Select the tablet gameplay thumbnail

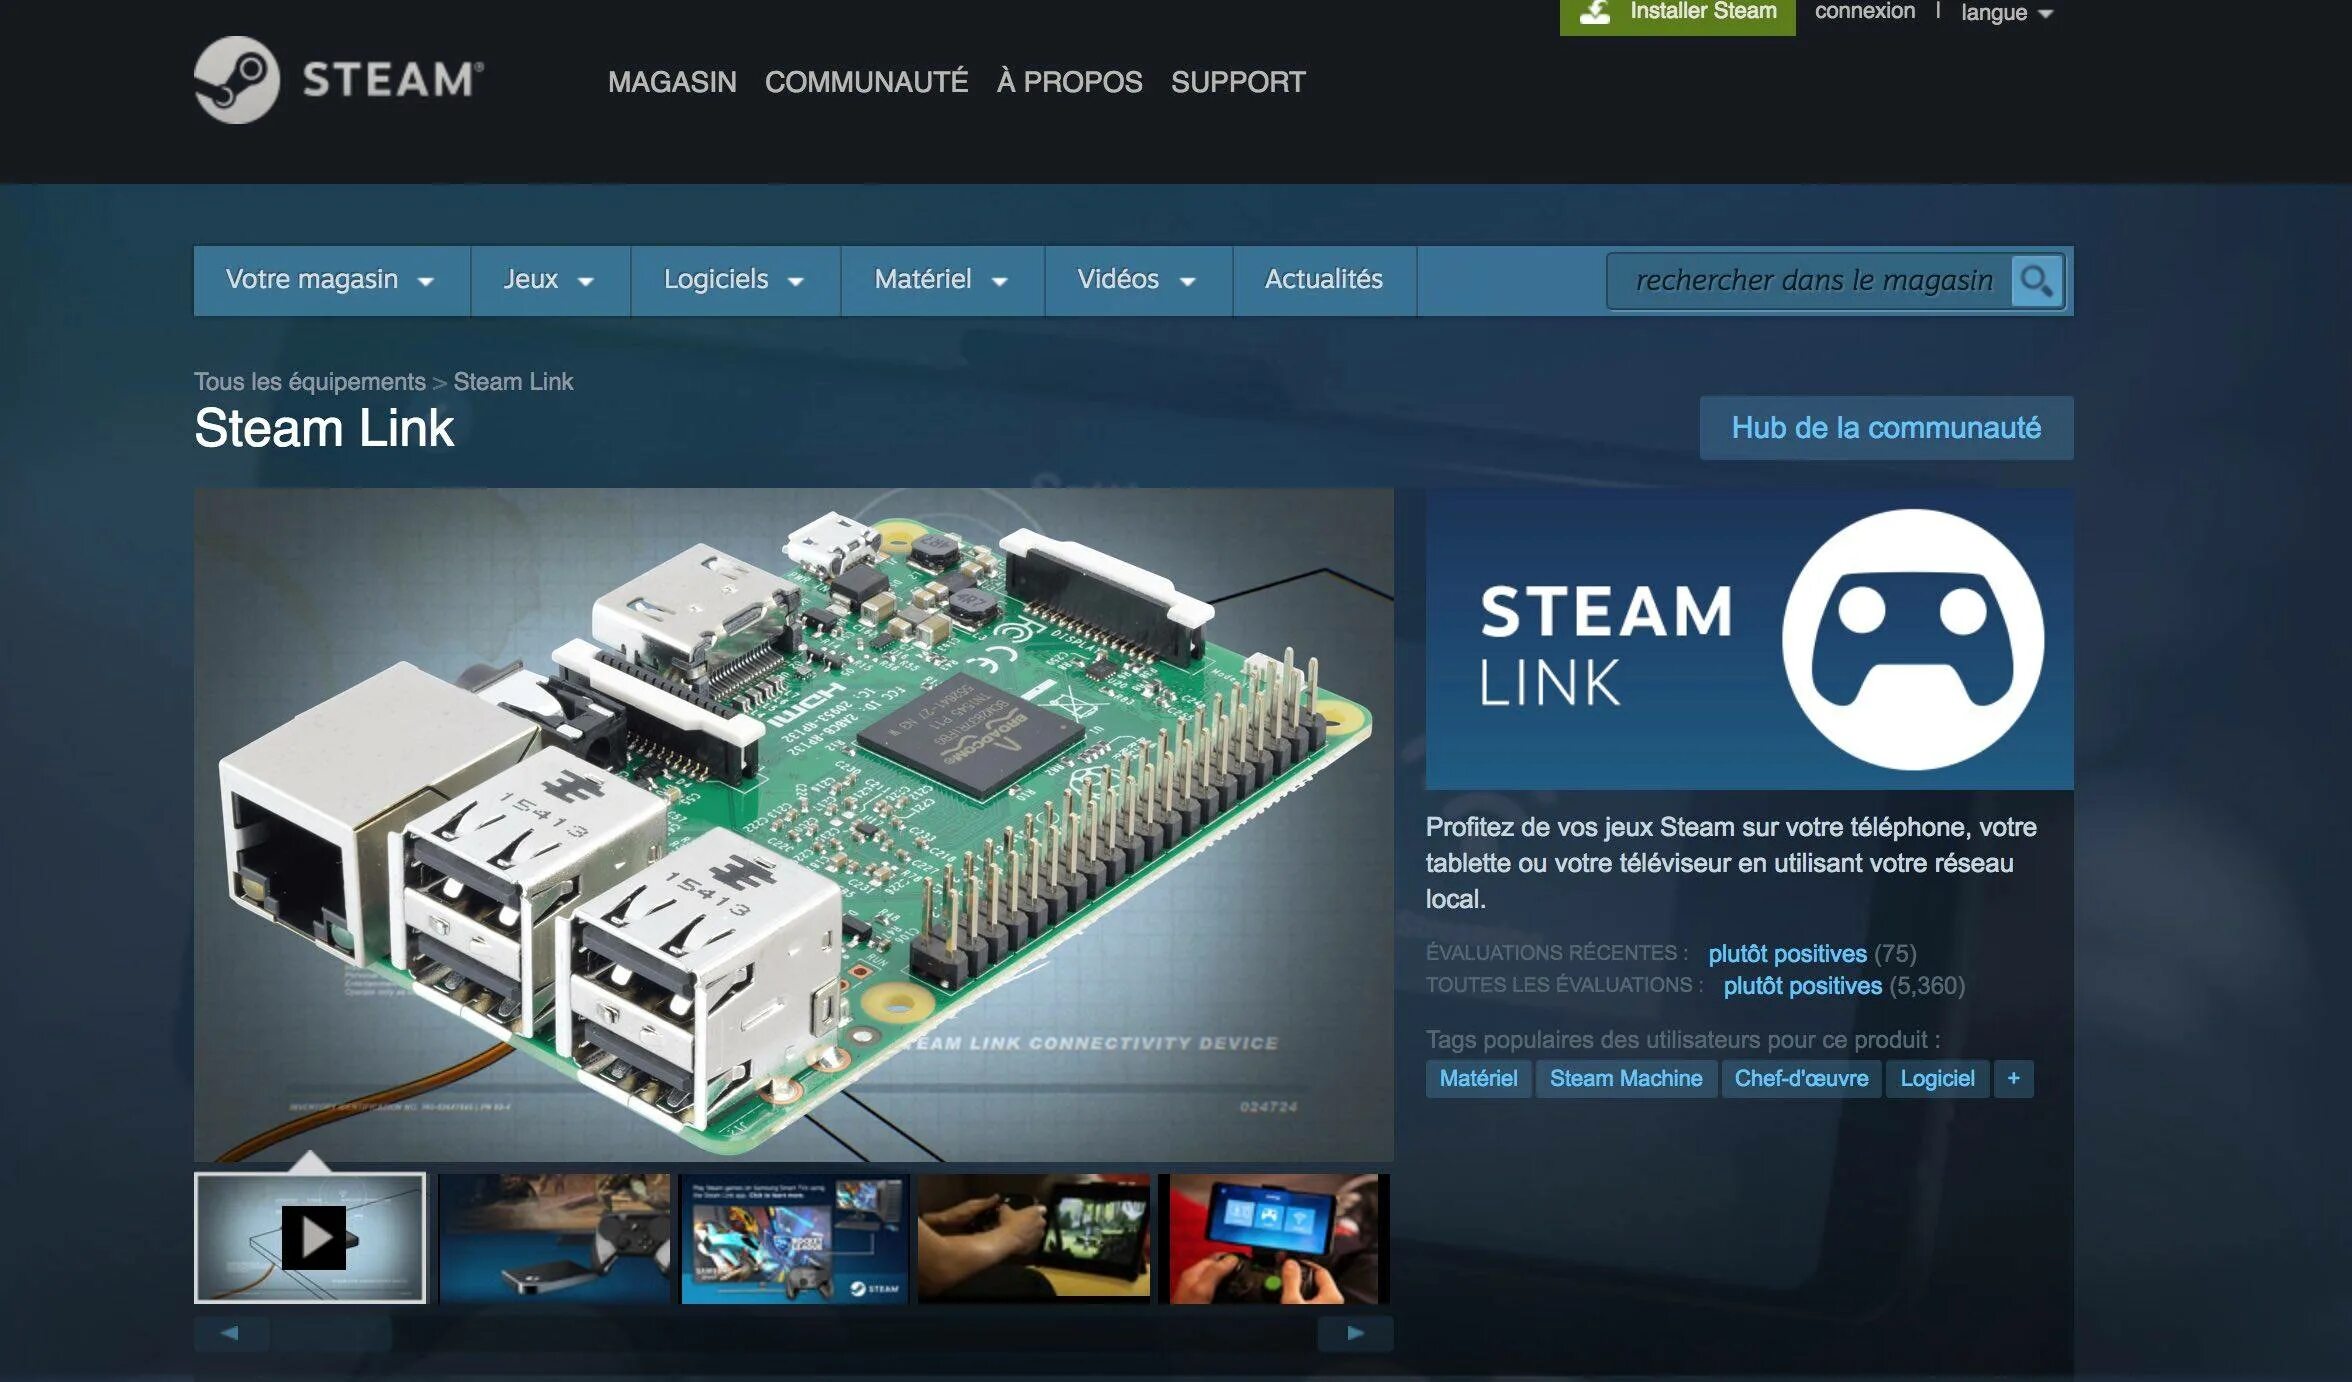[x=1033, y=1238]
